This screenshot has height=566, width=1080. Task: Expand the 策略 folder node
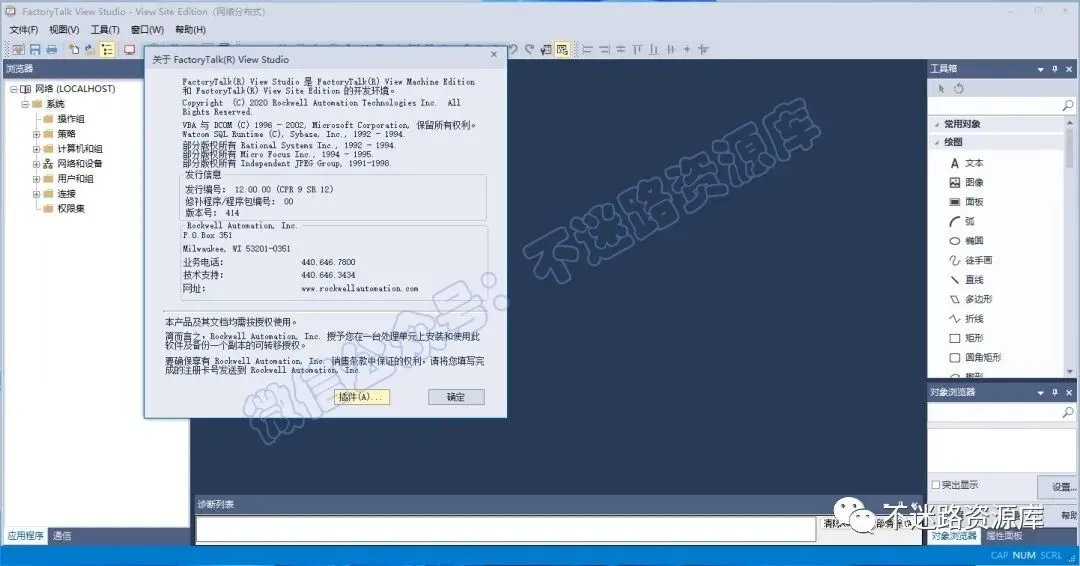(x=36, y=134)
